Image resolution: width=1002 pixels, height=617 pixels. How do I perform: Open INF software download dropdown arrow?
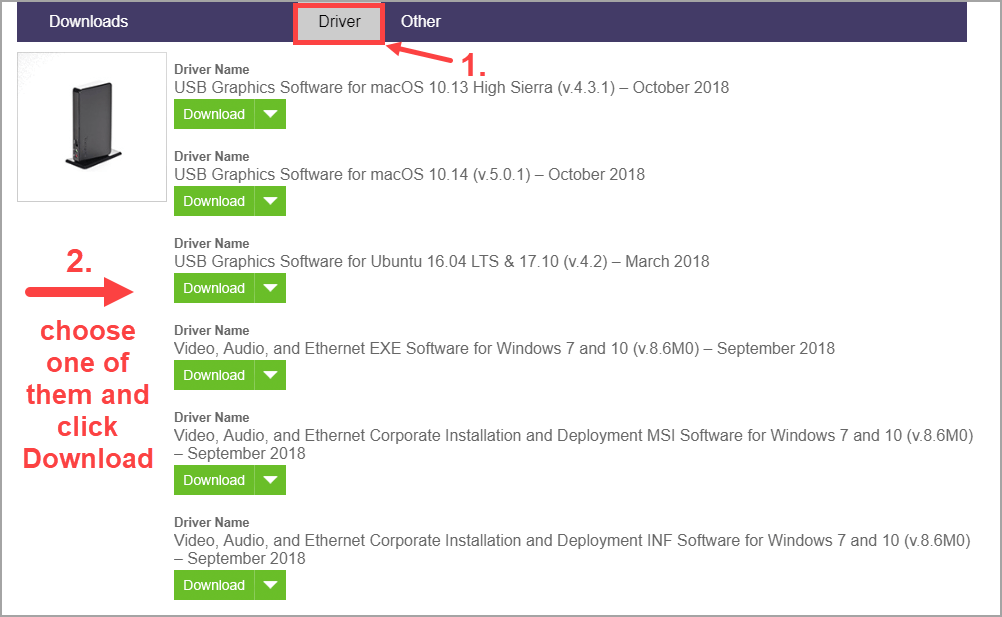[x=271, y=584]
